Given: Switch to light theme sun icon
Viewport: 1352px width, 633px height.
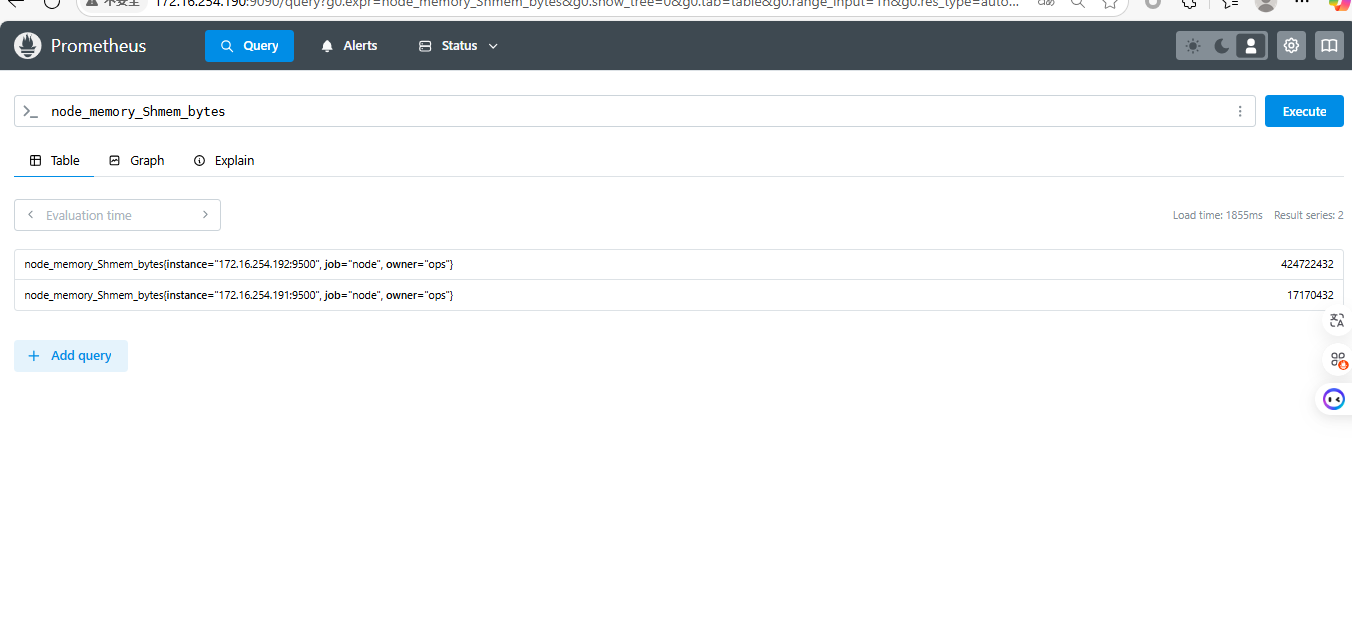Looking at the screenshot, I should pos(1192,46).
